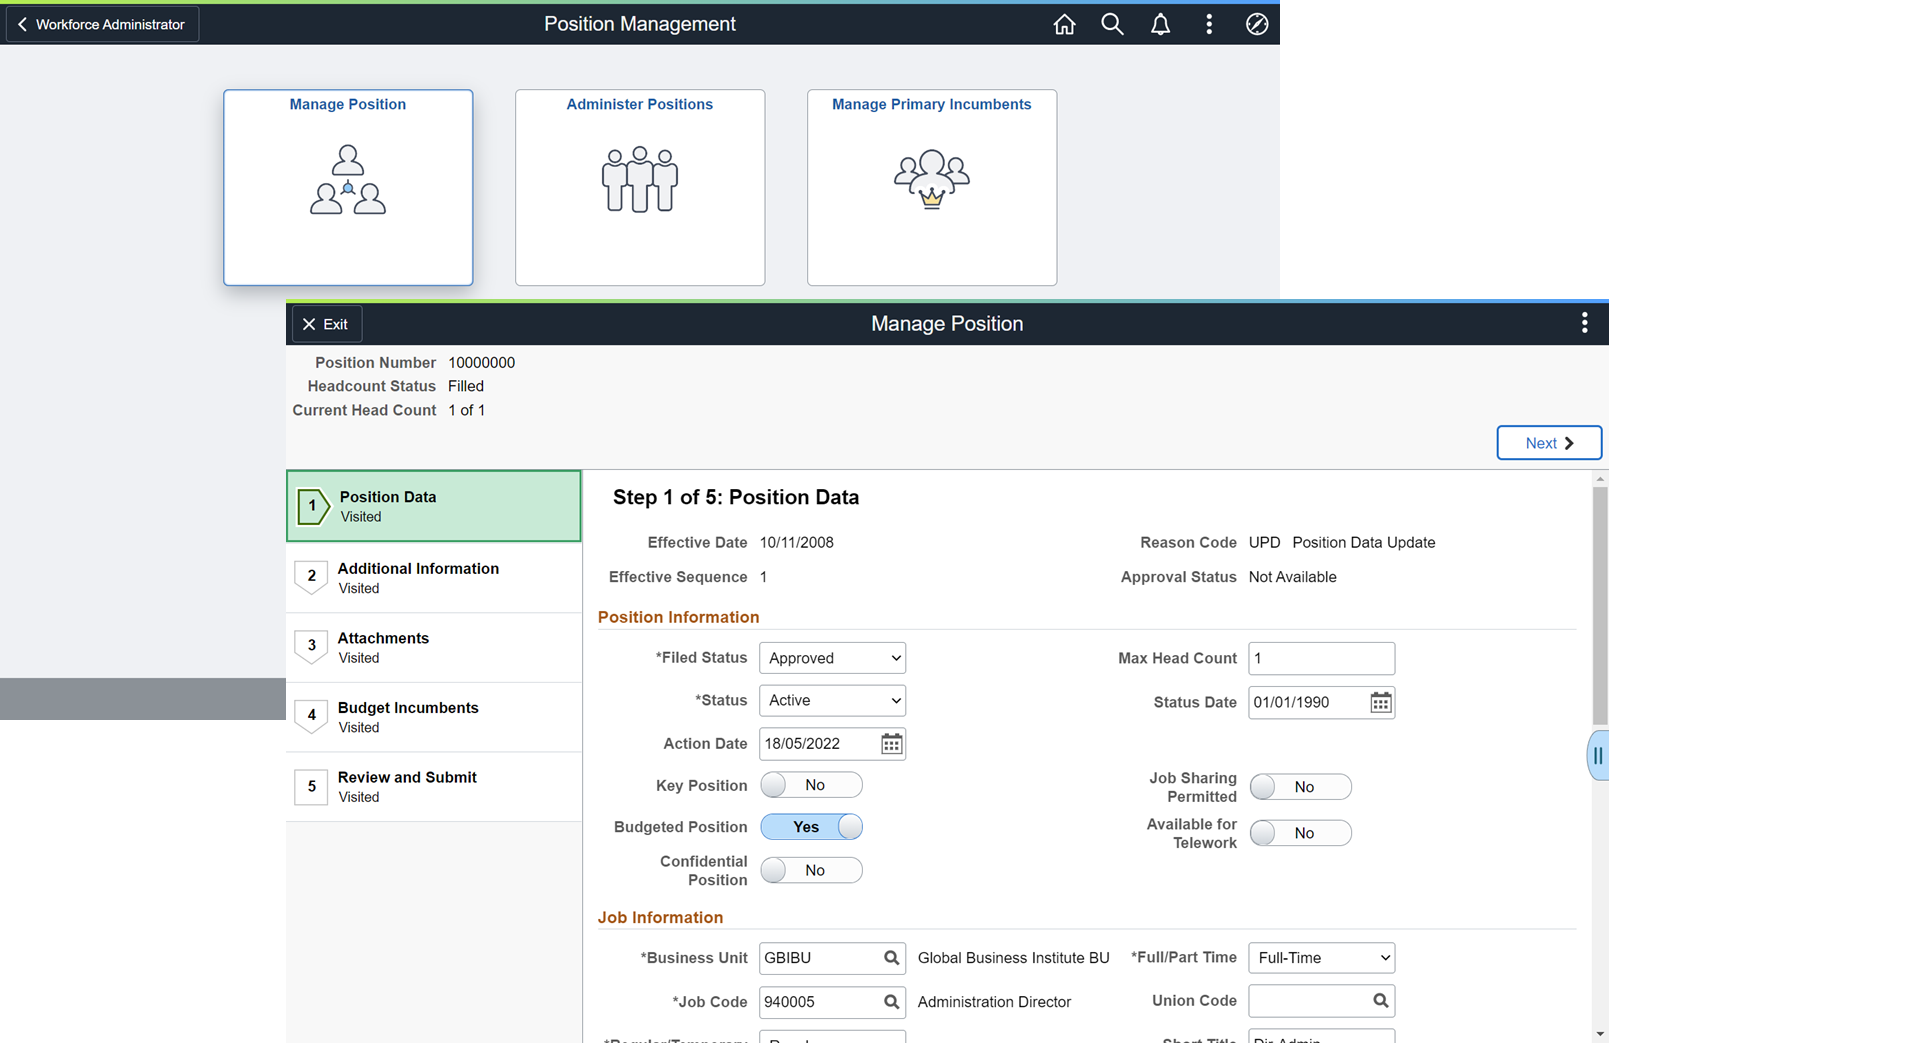Viewport: 1920px width, 1043px height.
Task: Toggle Key Position switch
Action: pyautogui.click(x=811, y=785)
